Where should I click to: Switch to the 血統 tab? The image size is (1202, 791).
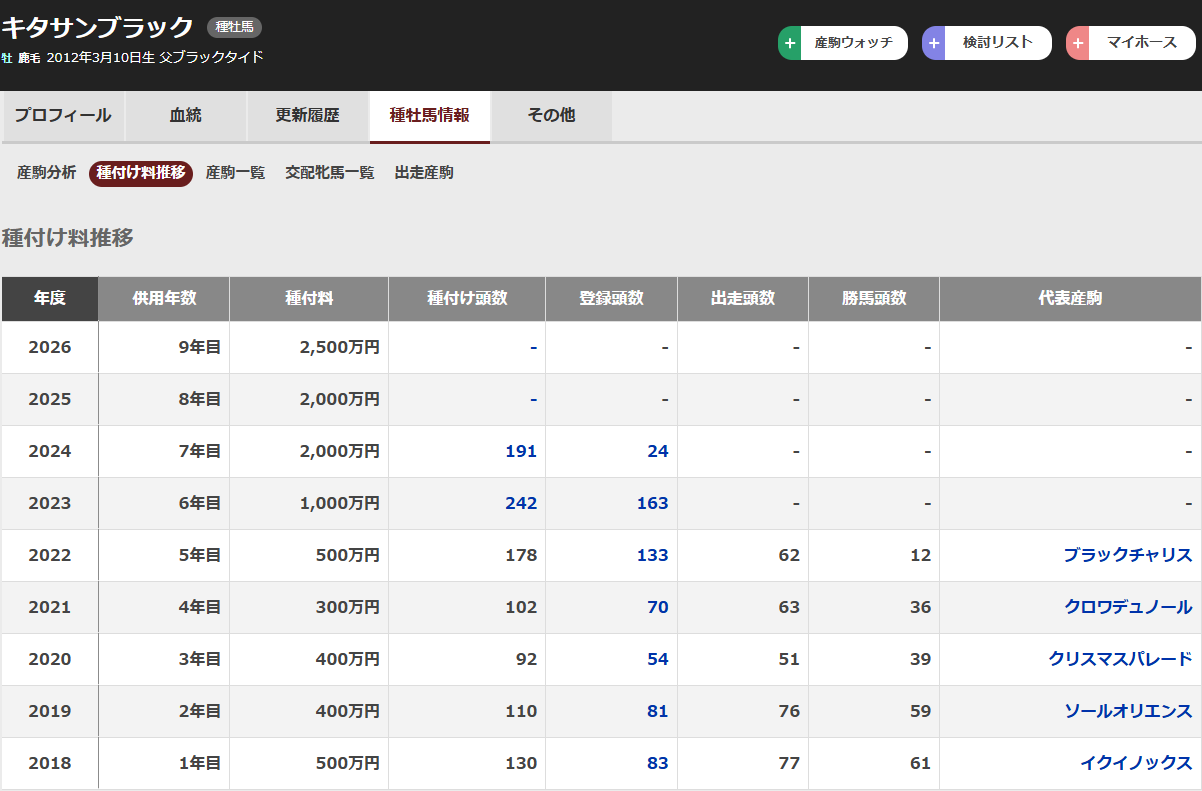click(186, 116)
